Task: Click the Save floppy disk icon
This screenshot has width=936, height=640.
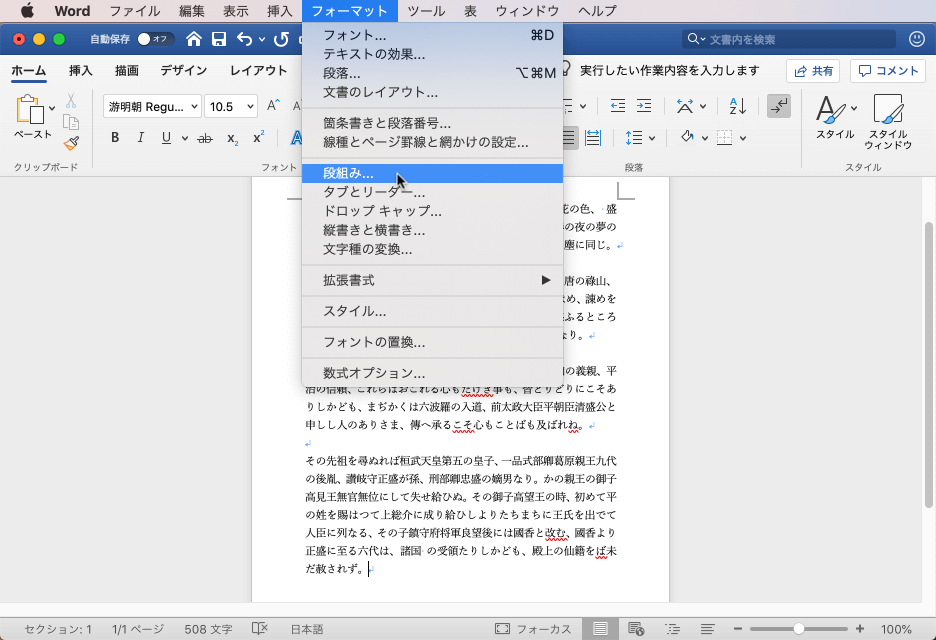Action: [x=219, y=39]
